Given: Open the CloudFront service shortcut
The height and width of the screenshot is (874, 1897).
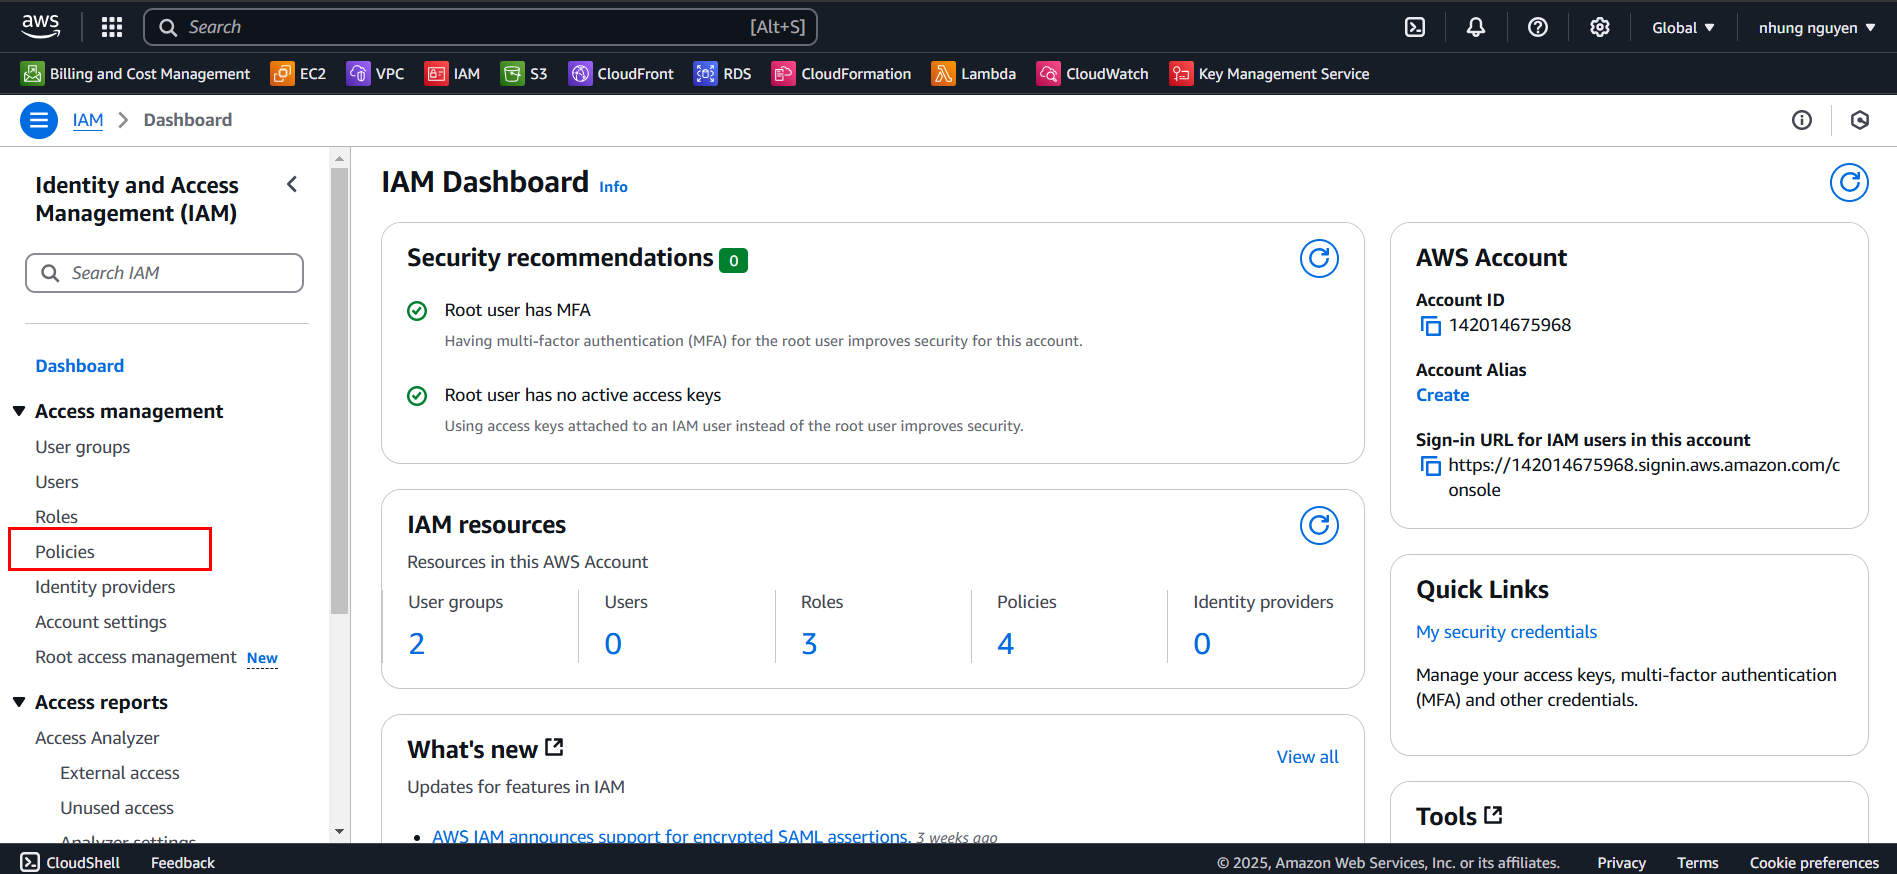Looking at the screenshot, I should pyautogui.click(x=621, y=73).
